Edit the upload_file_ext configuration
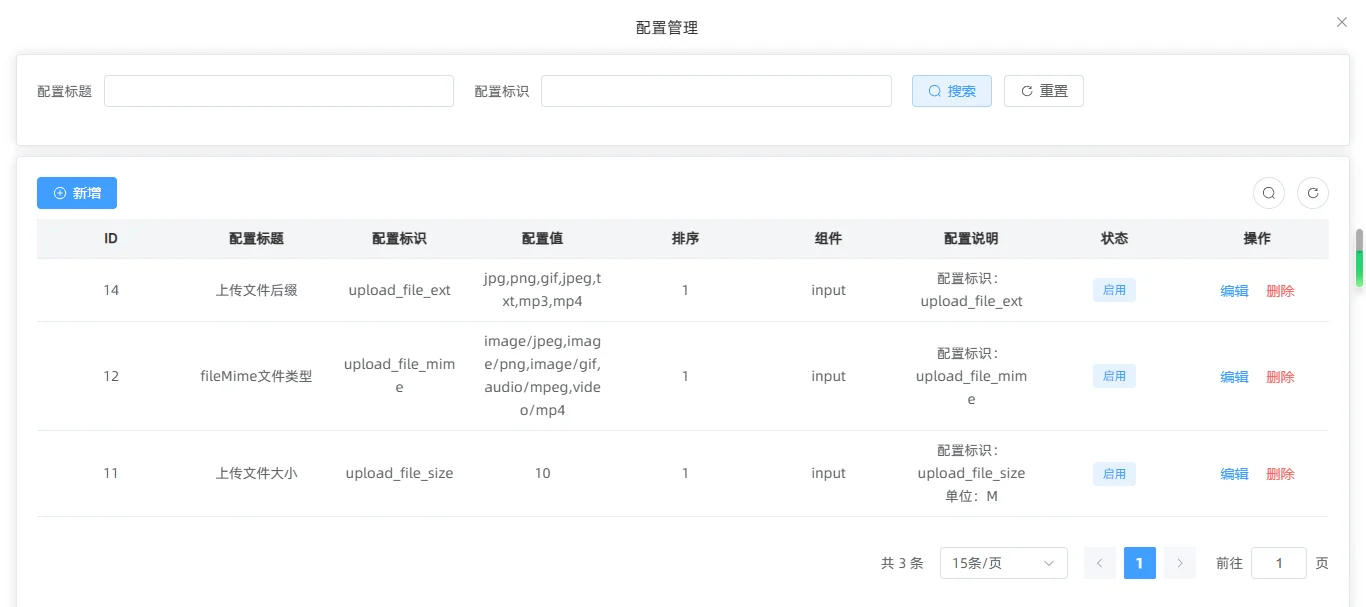Screen dimensions: 1366x607 click(x=1234, y=290)
